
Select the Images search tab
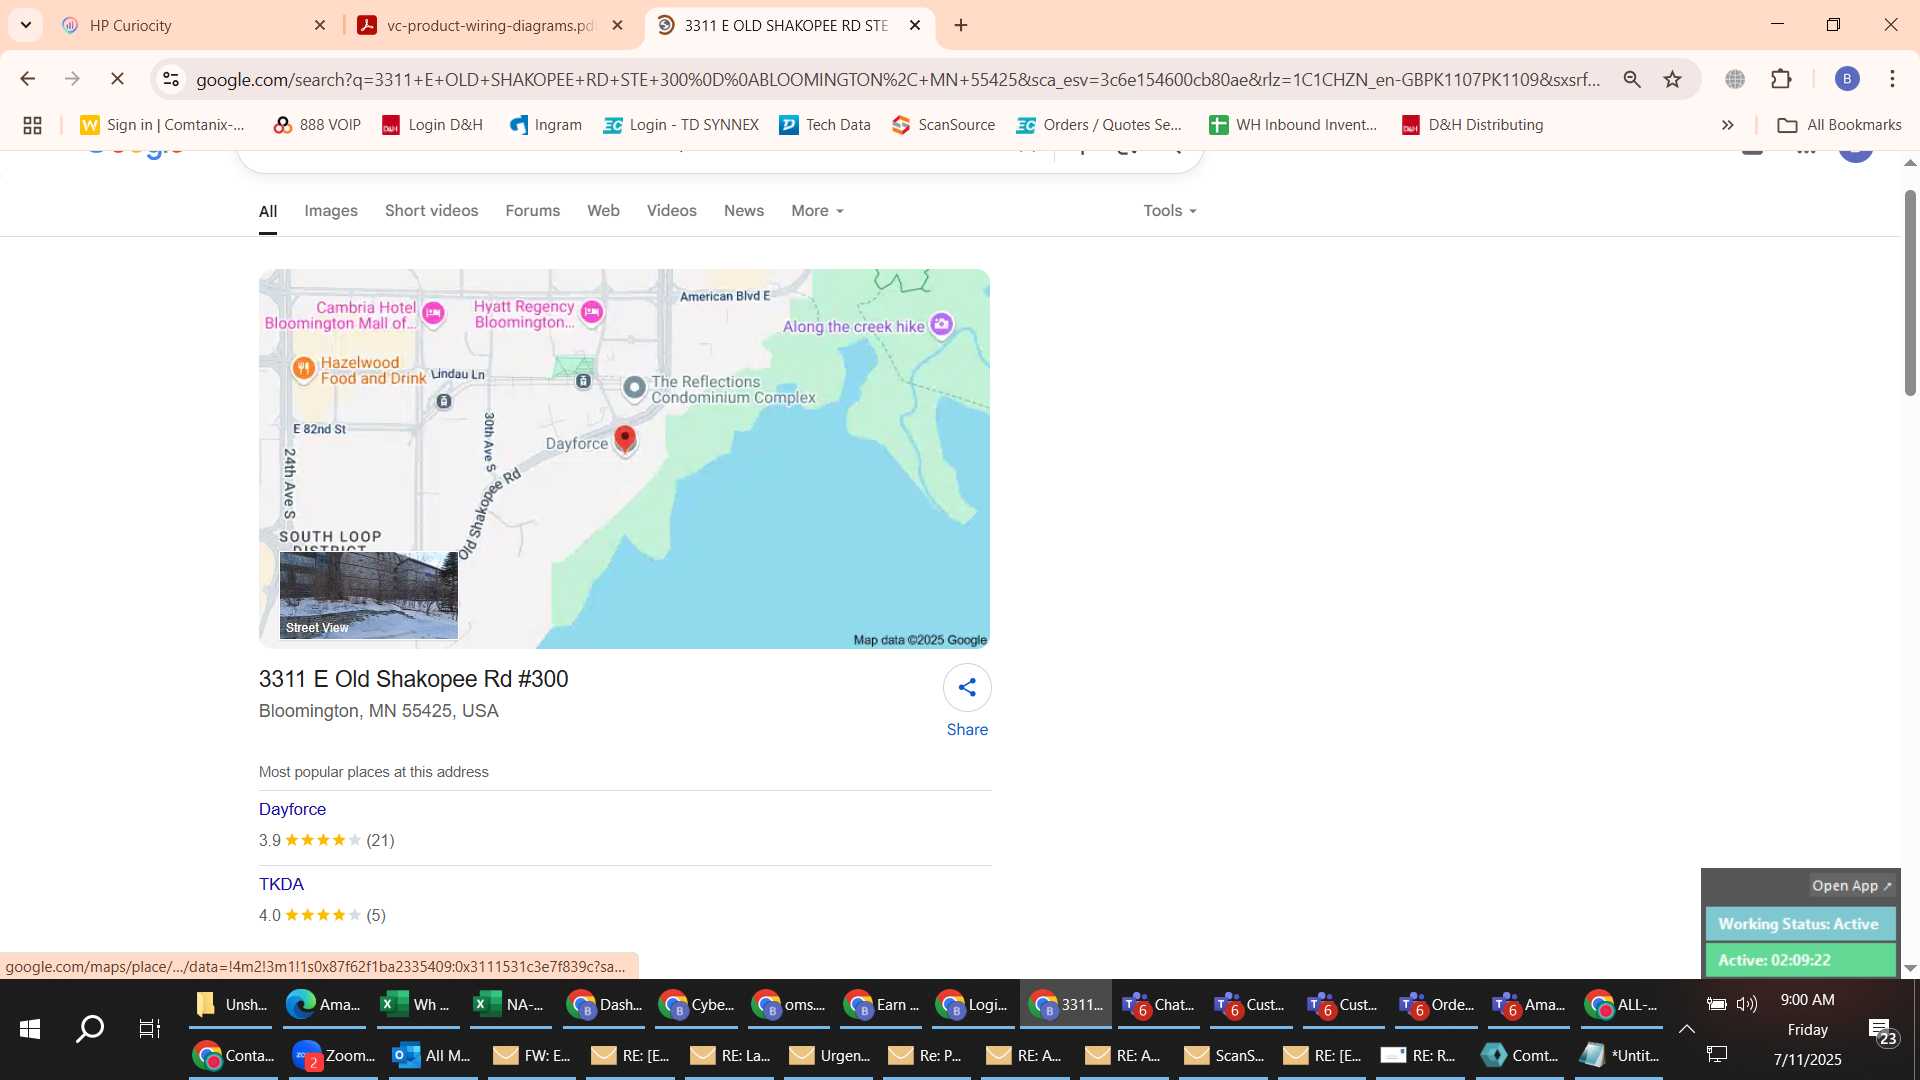point(331,211)
